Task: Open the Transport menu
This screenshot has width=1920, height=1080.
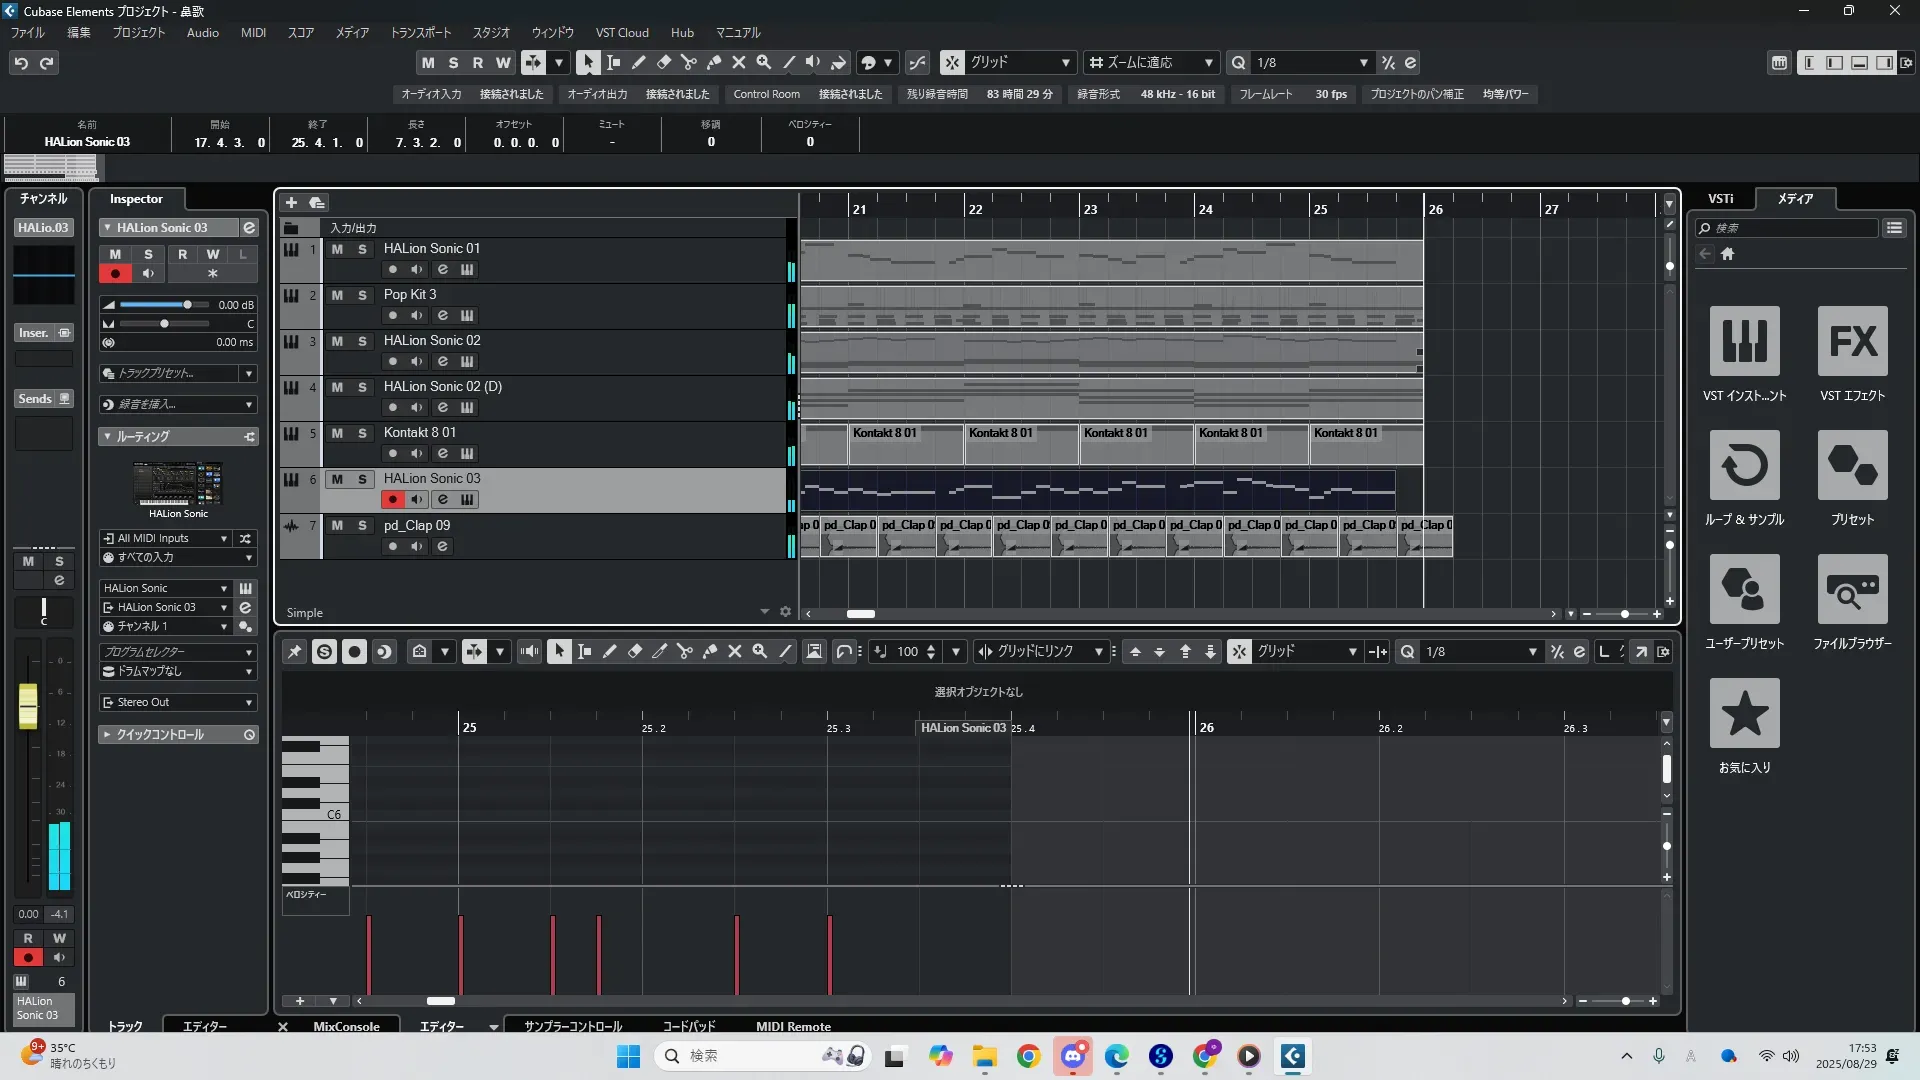Action: (420, 32)
